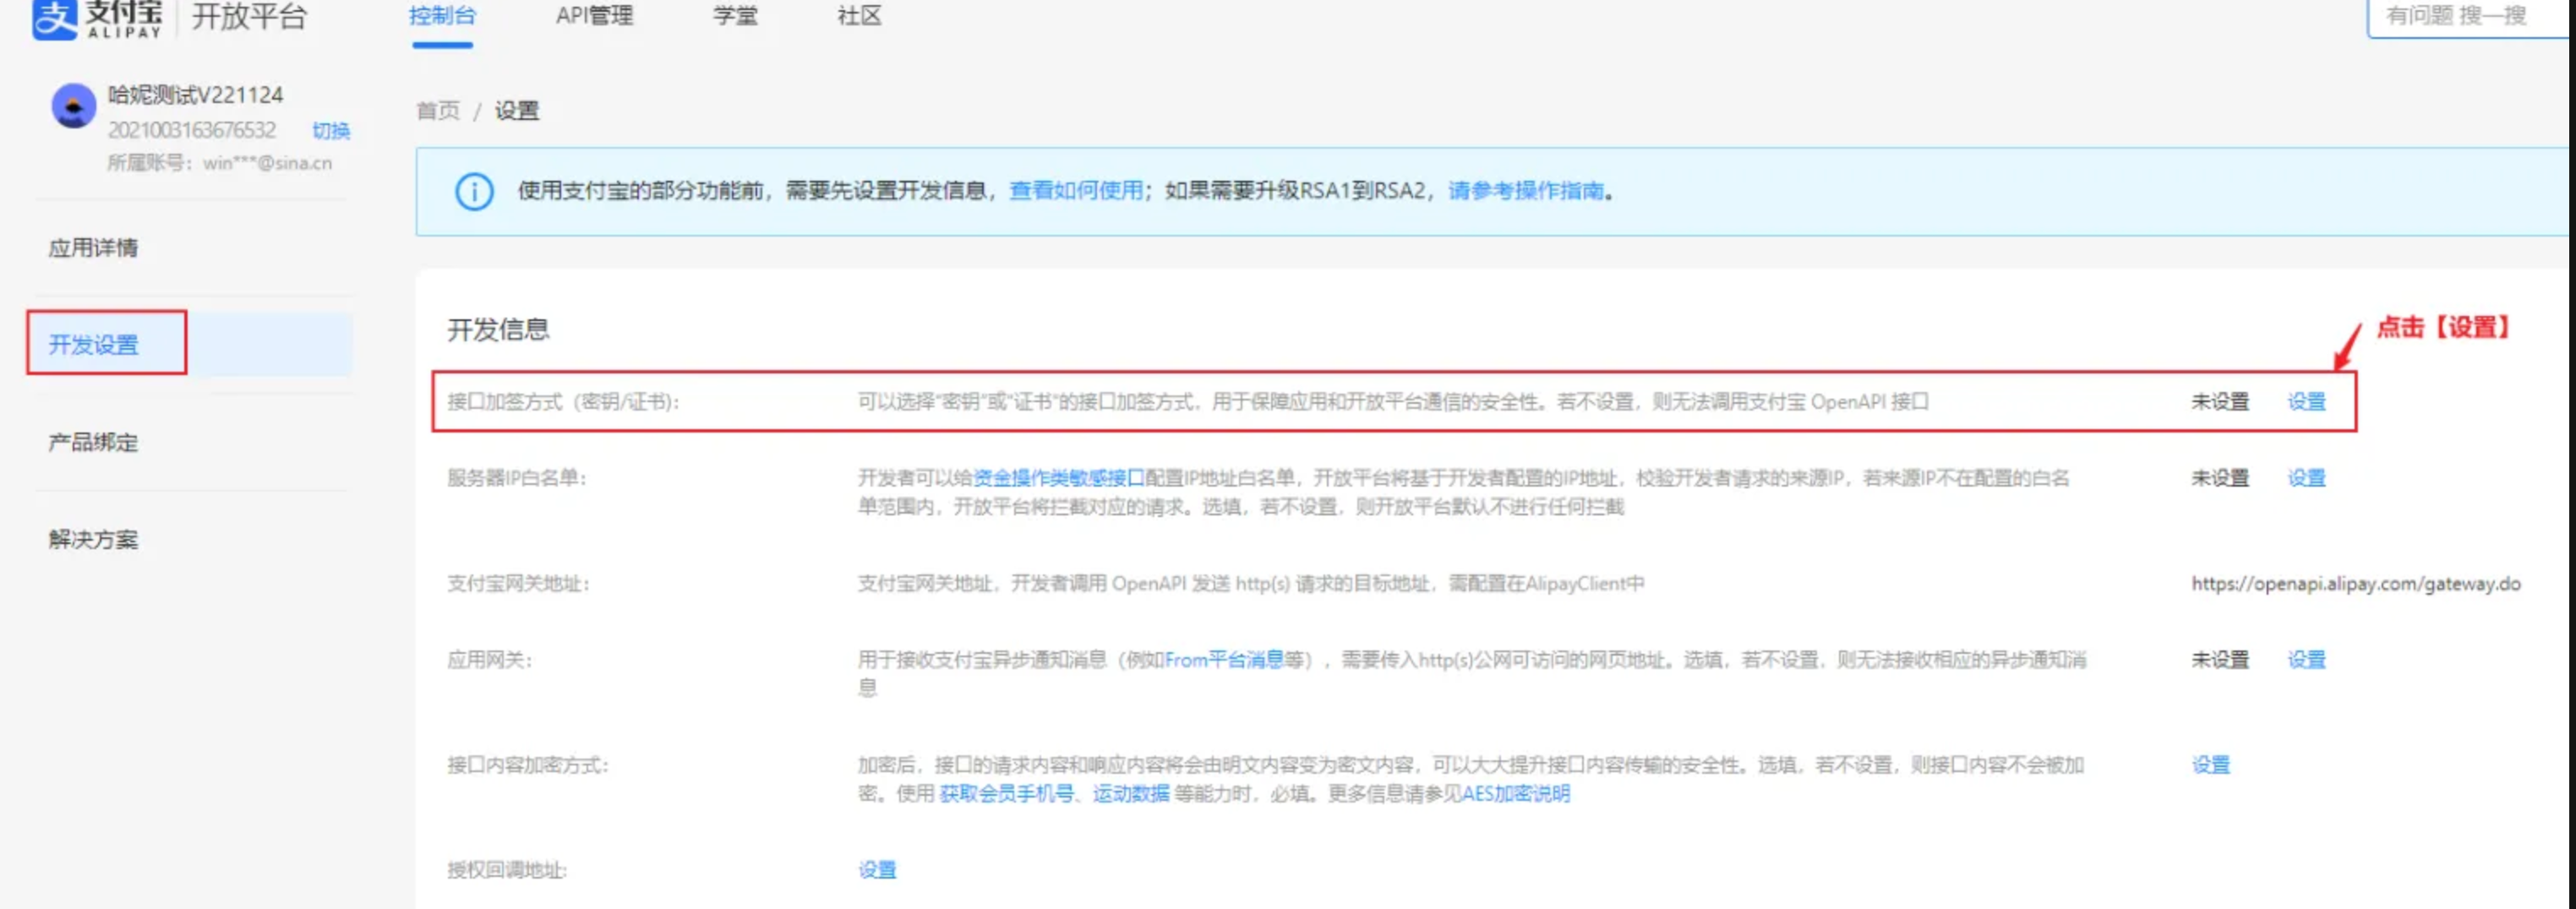
Task: Click the app name 哈妮测试V221124
Action: [x=196, y=95]
